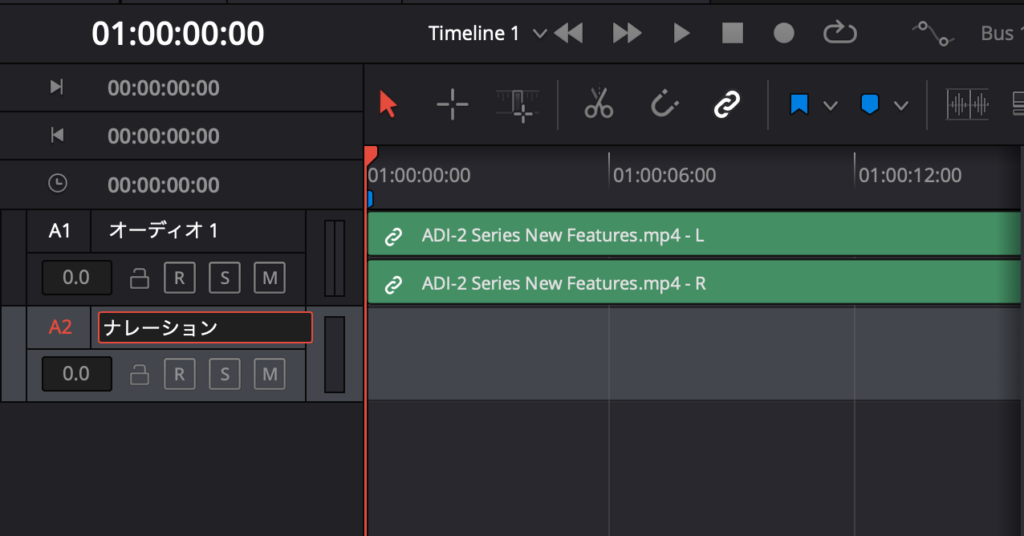
Task: Select the Razor scissors tool
Action: (x=599, y=104)
